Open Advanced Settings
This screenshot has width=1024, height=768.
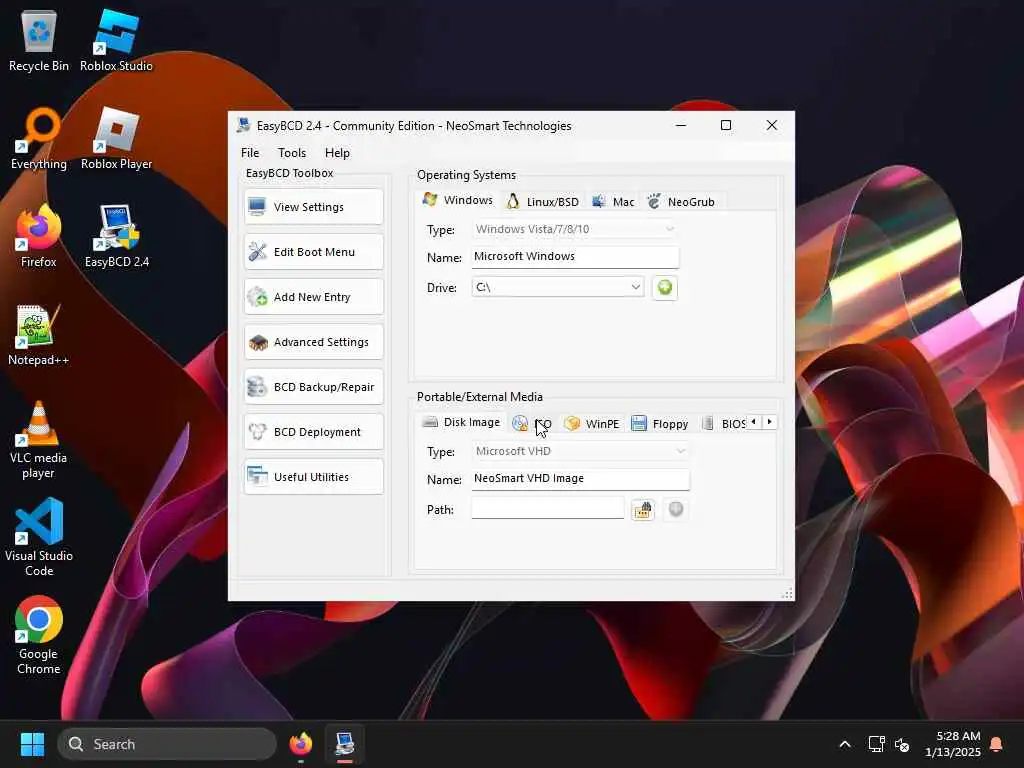(x=313, y=342)
